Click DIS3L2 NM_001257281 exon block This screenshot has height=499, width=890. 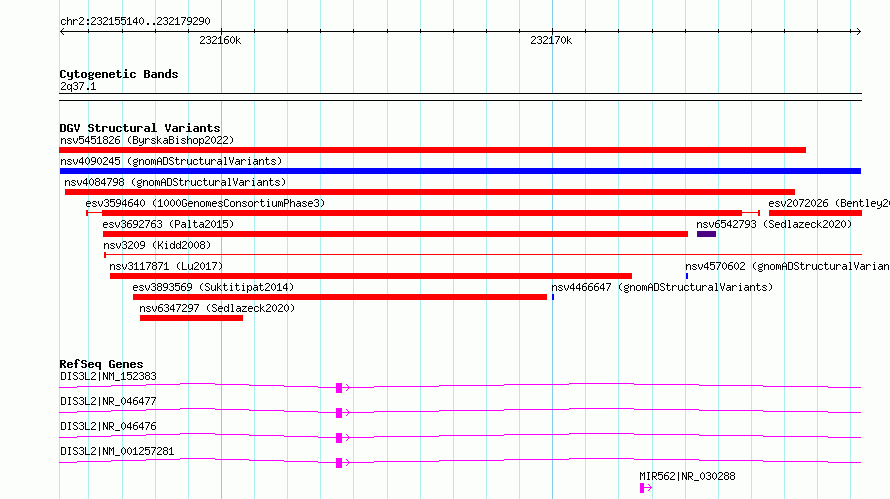(339, 463)
